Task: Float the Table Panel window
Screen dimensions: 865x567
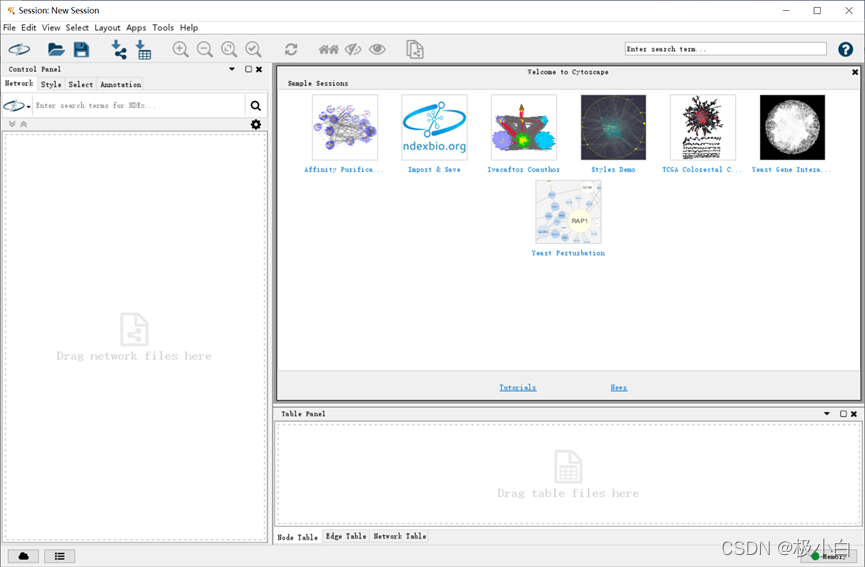Action: pyautogui.click(x=843, y=414)
